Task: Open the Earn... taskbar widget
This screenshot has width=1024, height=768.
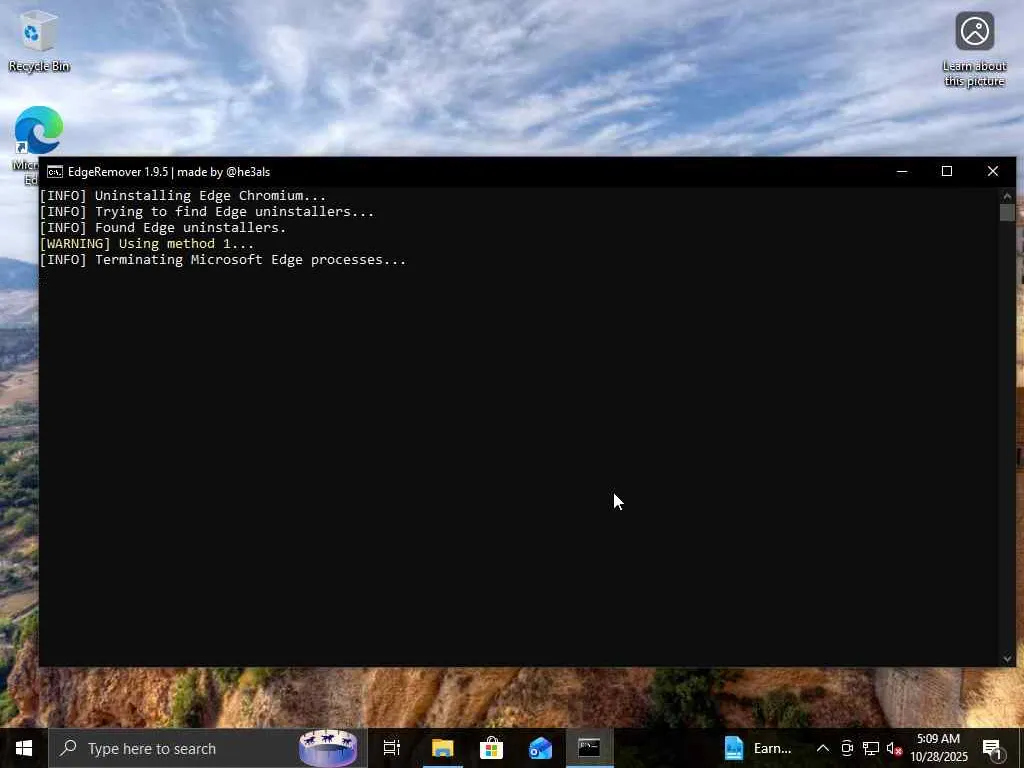Action: tap(760, 748)
